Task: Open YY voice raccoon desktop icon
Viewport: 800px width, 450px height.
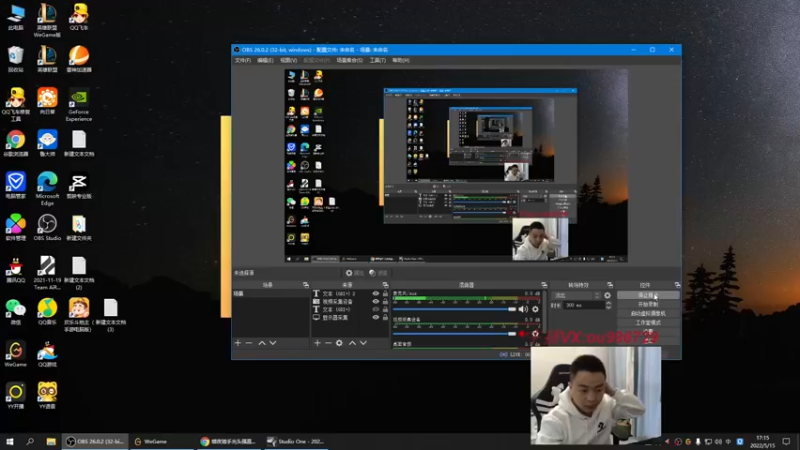Action: click(x=47, y=396)
